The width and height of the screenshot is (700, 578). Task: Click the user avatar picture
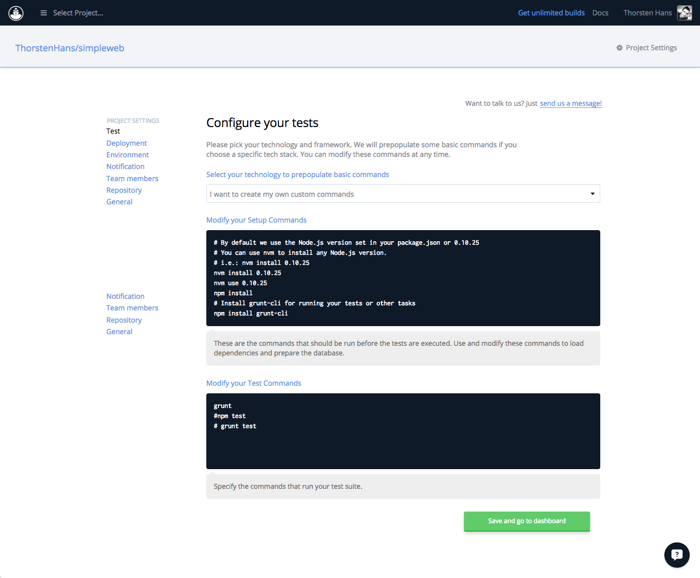coord(684,13)
